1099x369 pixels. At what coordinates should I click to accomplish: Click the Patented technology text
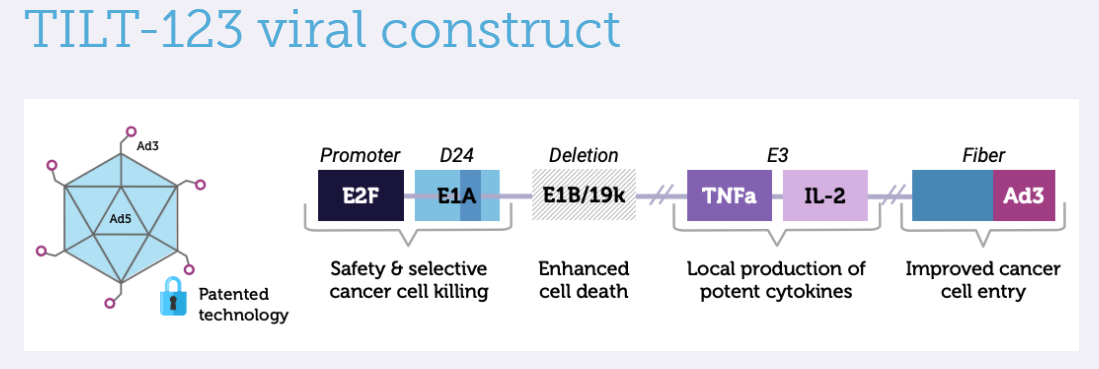pos(243,304)
